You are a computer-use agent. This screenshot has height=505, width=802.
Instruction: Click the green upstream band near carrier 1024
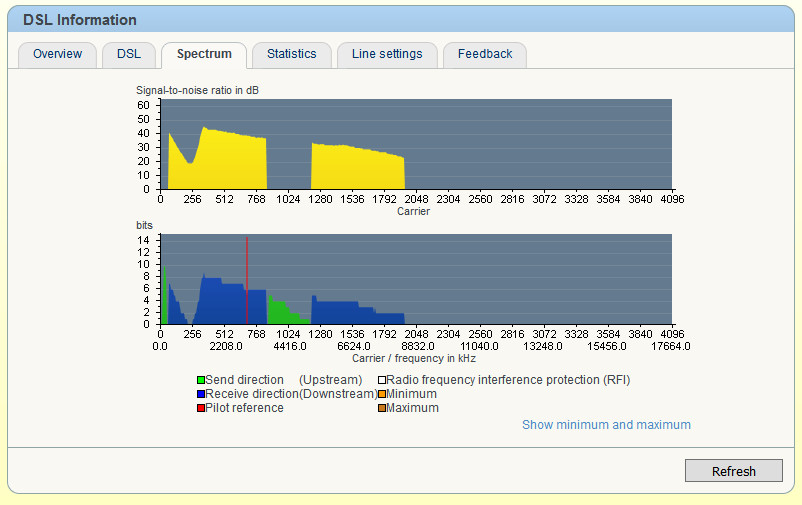(x=283, y=312)
